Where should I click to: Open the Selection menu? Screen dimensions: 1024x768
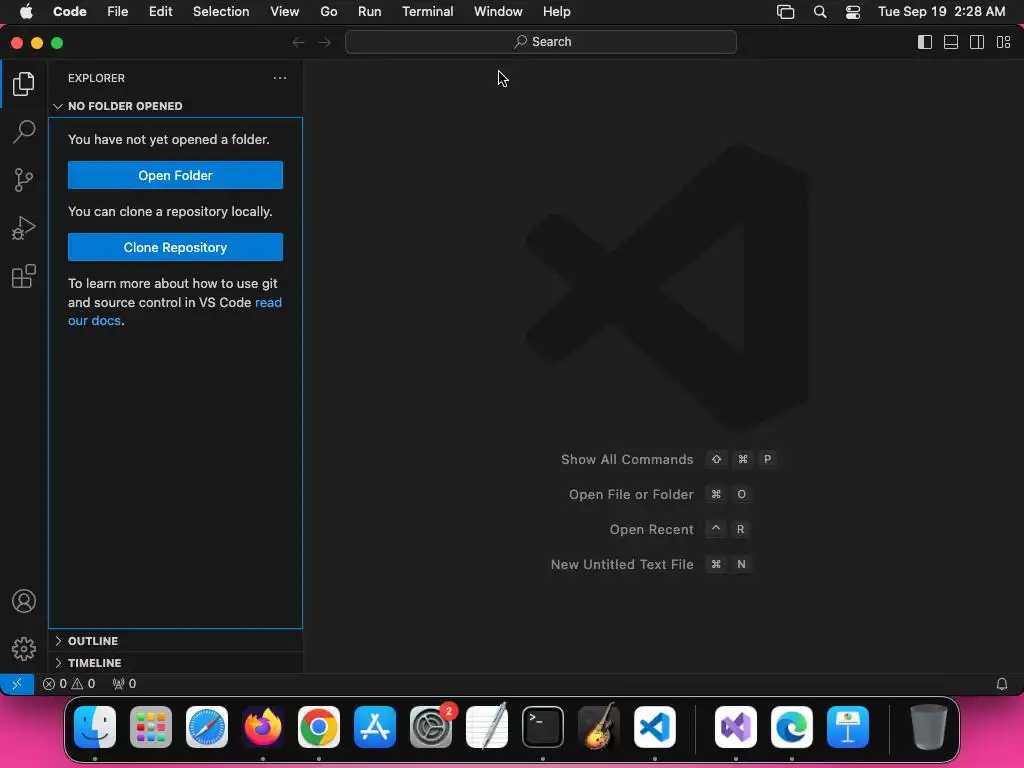221,12
